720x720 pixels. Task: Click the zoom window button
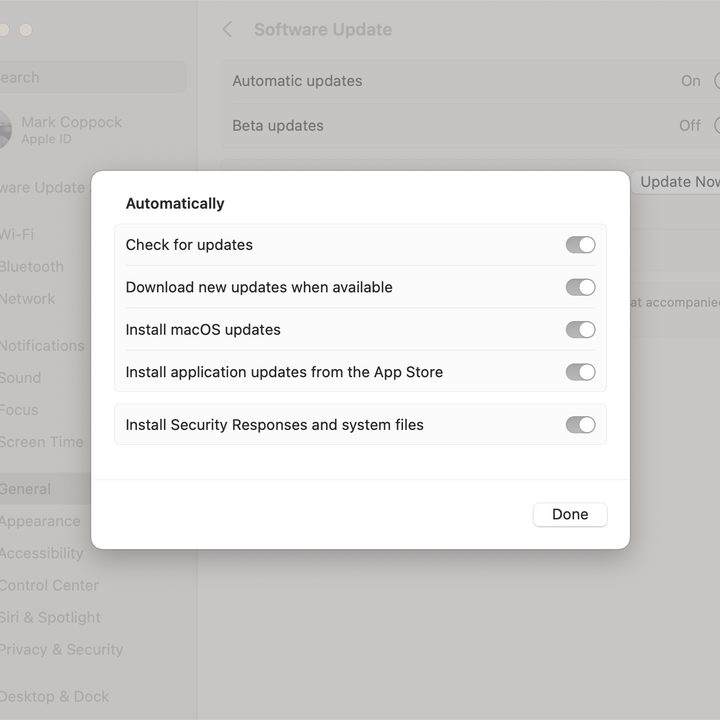point(26,30)
